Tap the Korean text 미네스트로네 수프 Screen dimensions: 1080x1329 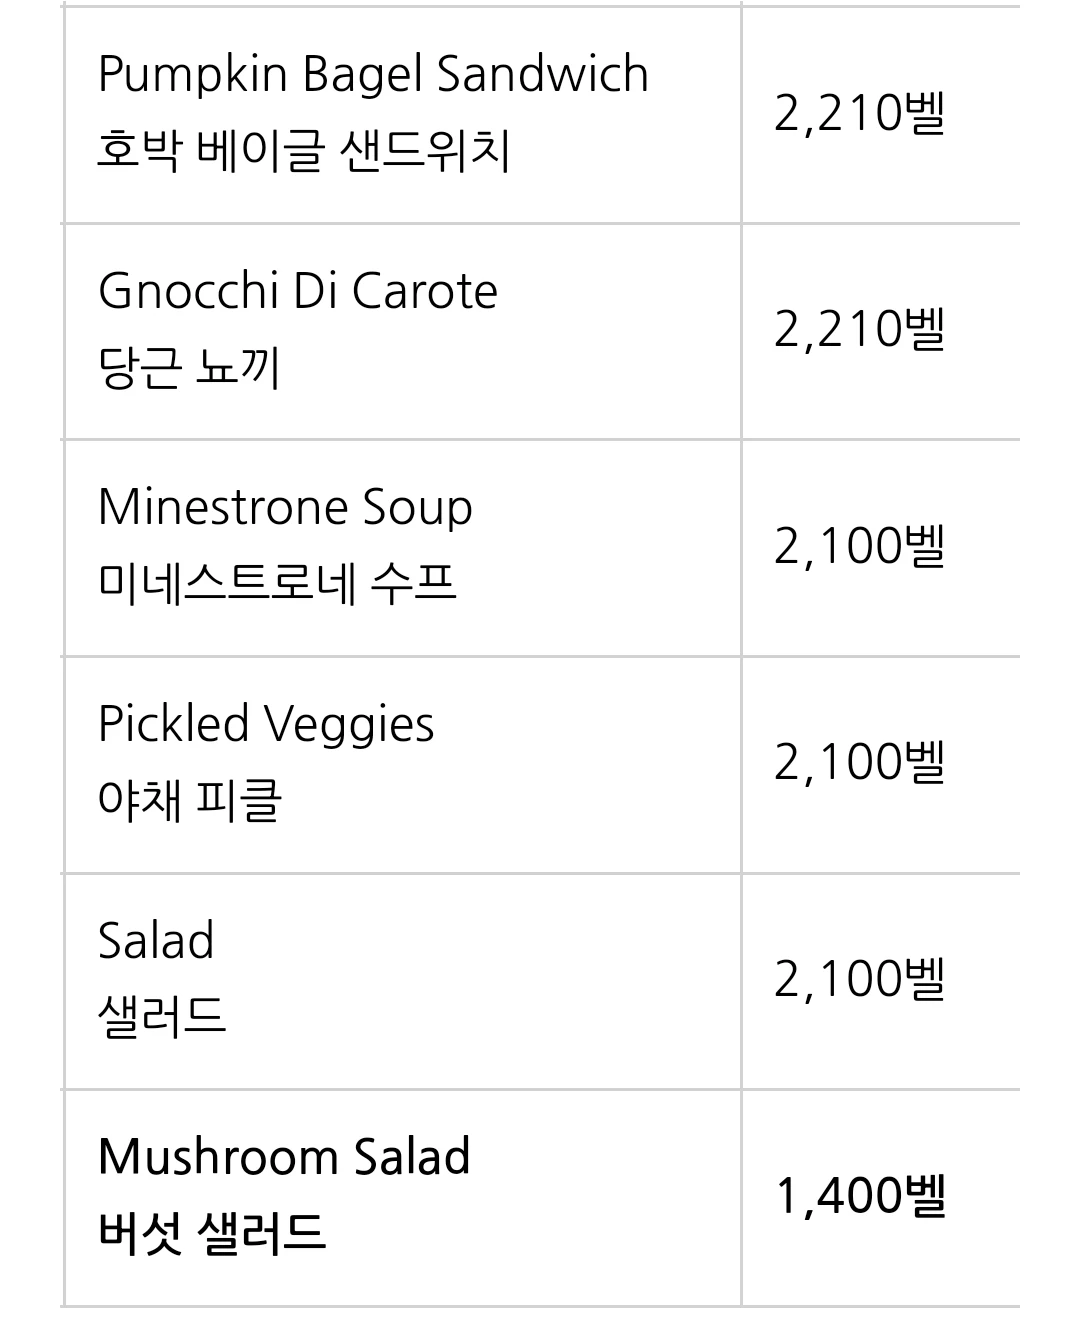[277, 583]
